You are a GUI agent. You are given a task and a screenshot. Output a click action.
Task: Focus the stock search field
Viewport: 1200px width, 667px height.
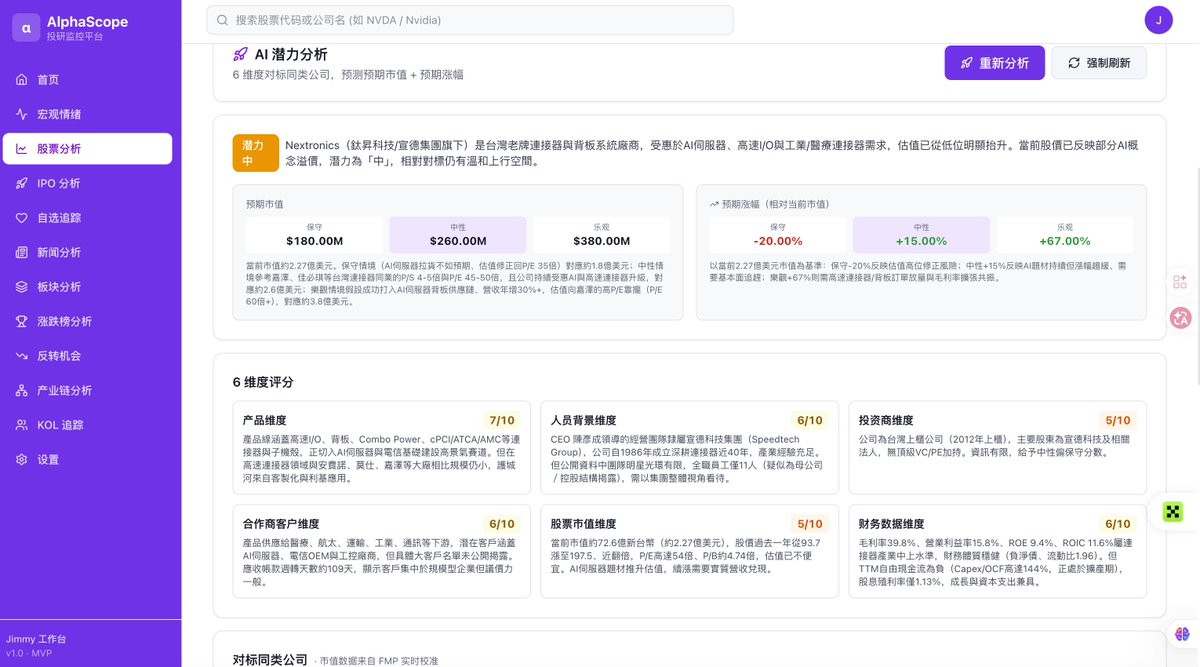(470, 20)
